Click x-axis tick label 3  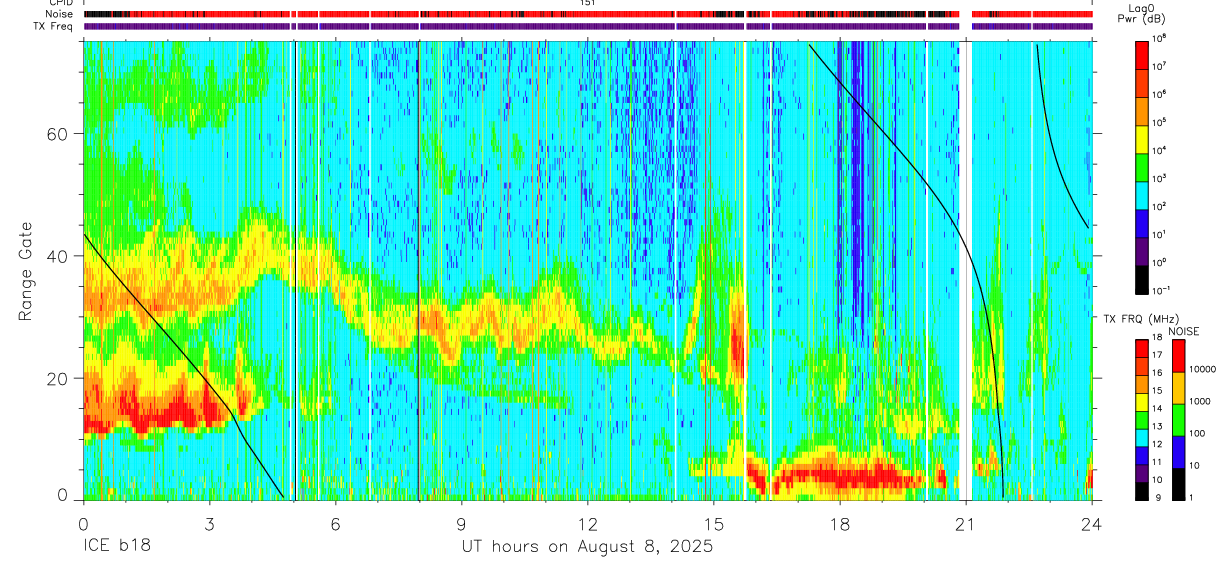tap(209, 523)
